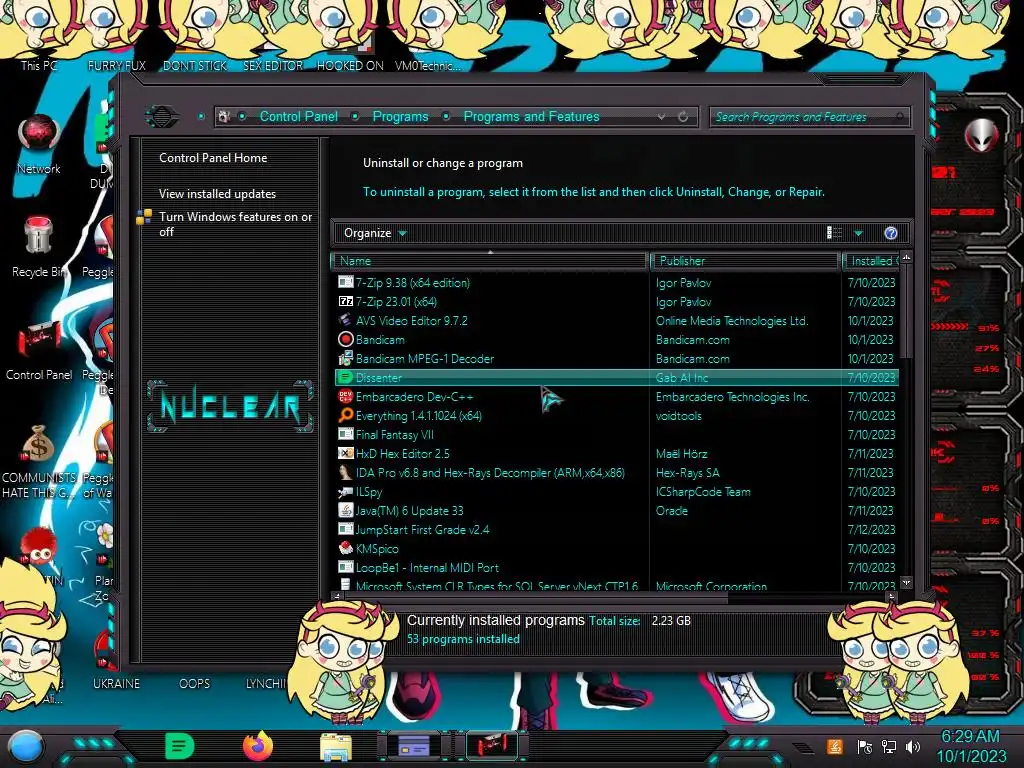Click the LoopBe1 Internal MIDI Port icon

(345, 568)
